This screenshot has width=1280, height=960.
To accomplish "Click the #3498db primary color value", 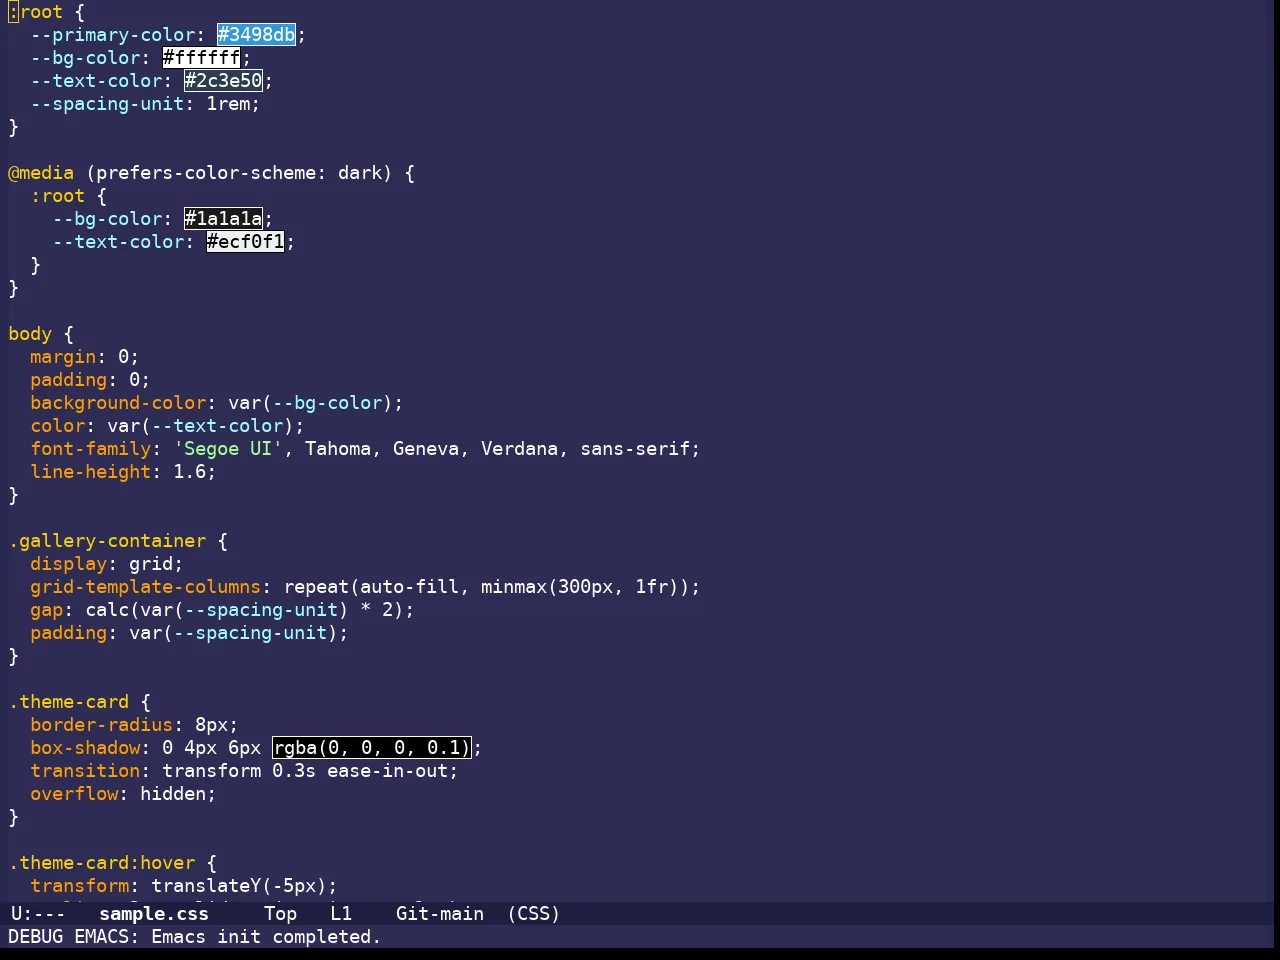I will click(x=256, y=35).
